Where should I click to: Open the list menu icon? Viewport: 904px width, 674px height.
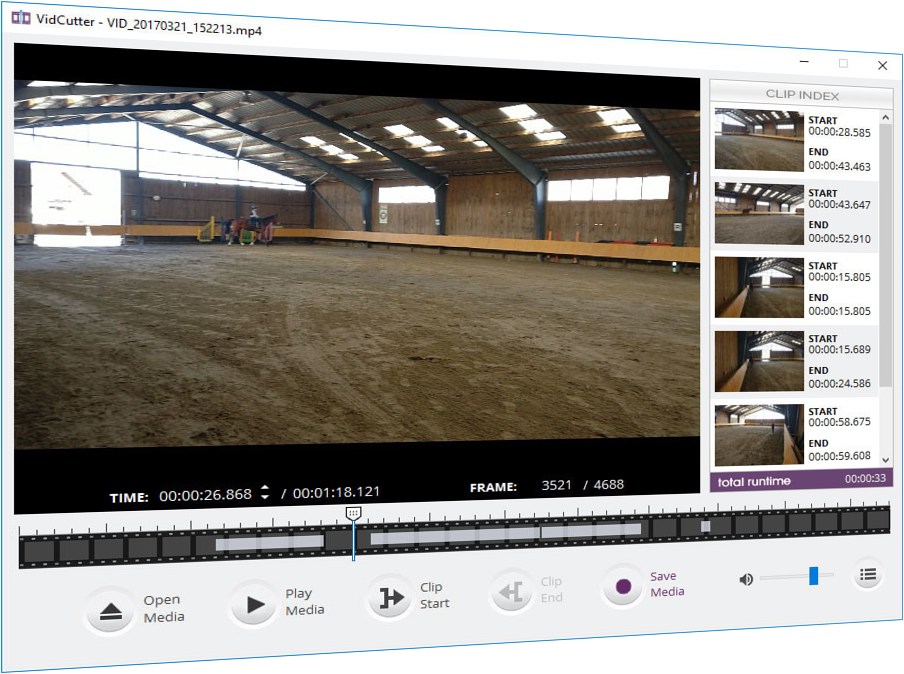(x=868, y=574)
